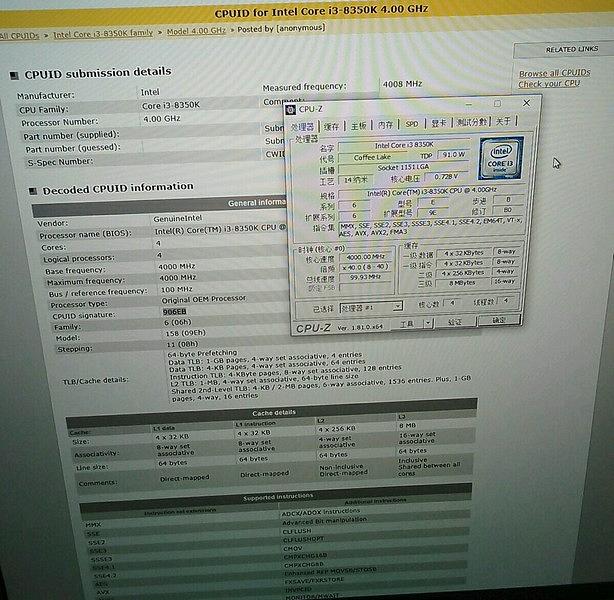Switch to the 主板 tab

(x=358, y=125)
